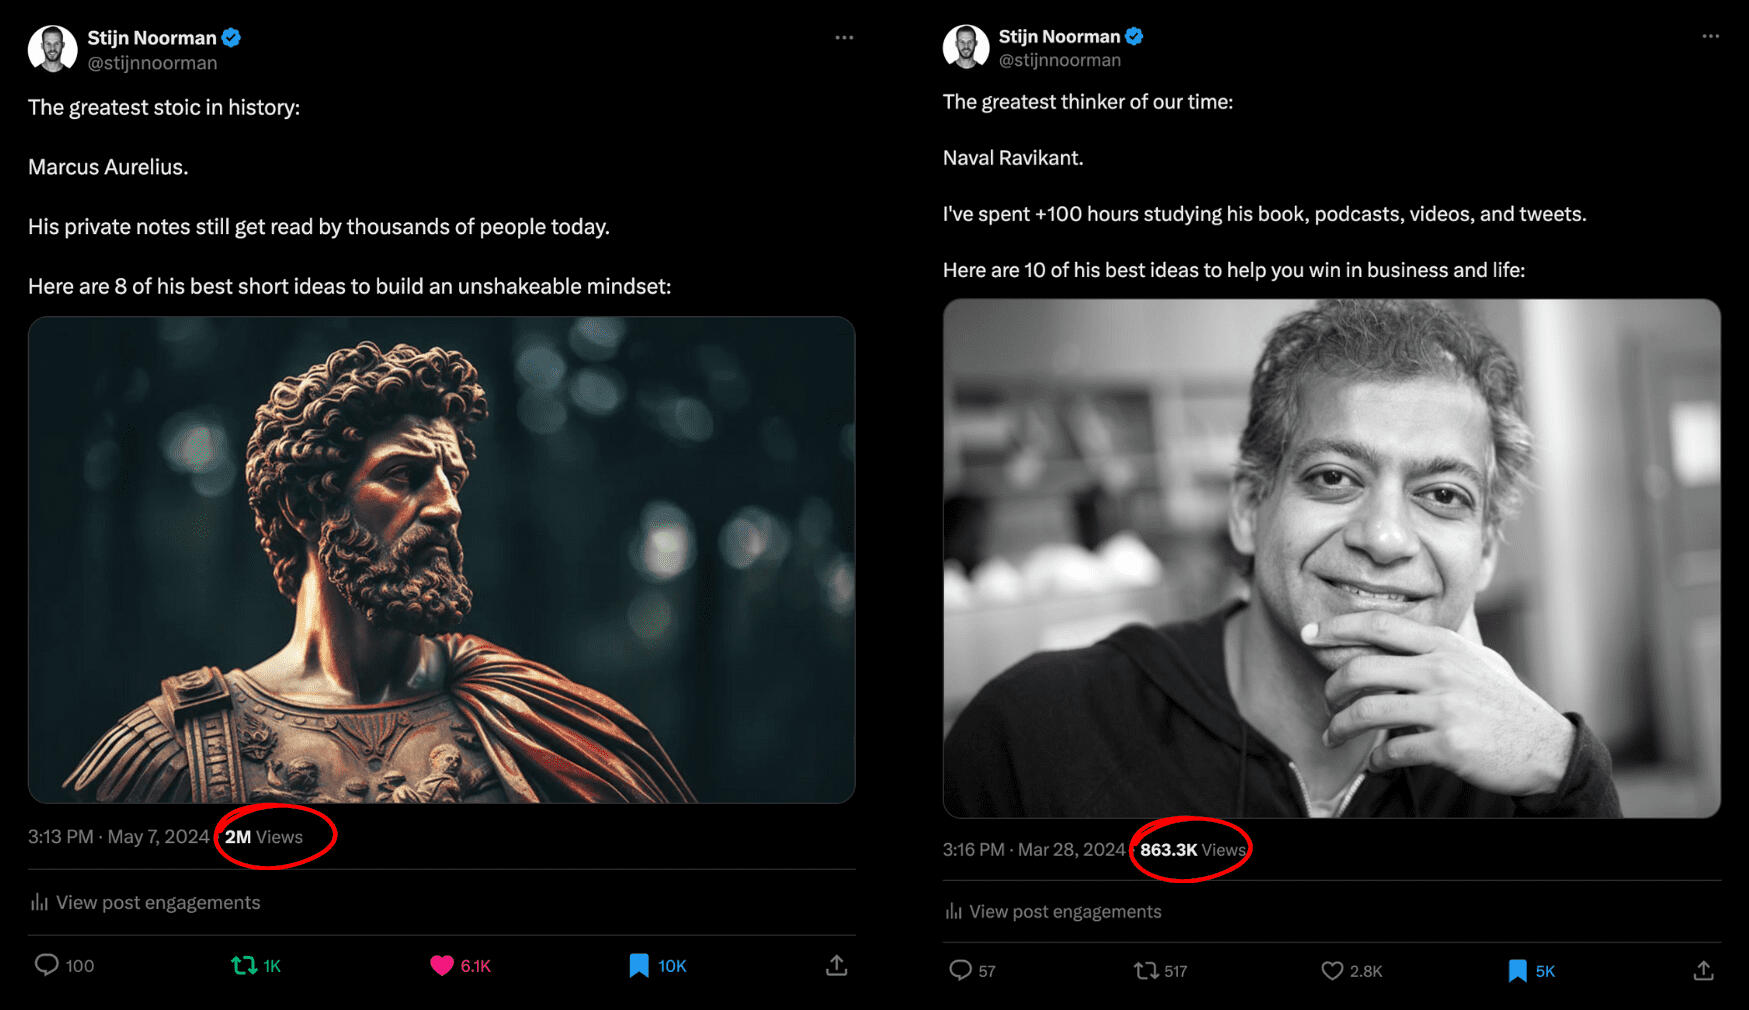
Task: Click retweet icon on Marcus Aurelius post
Action: (244, 965)
